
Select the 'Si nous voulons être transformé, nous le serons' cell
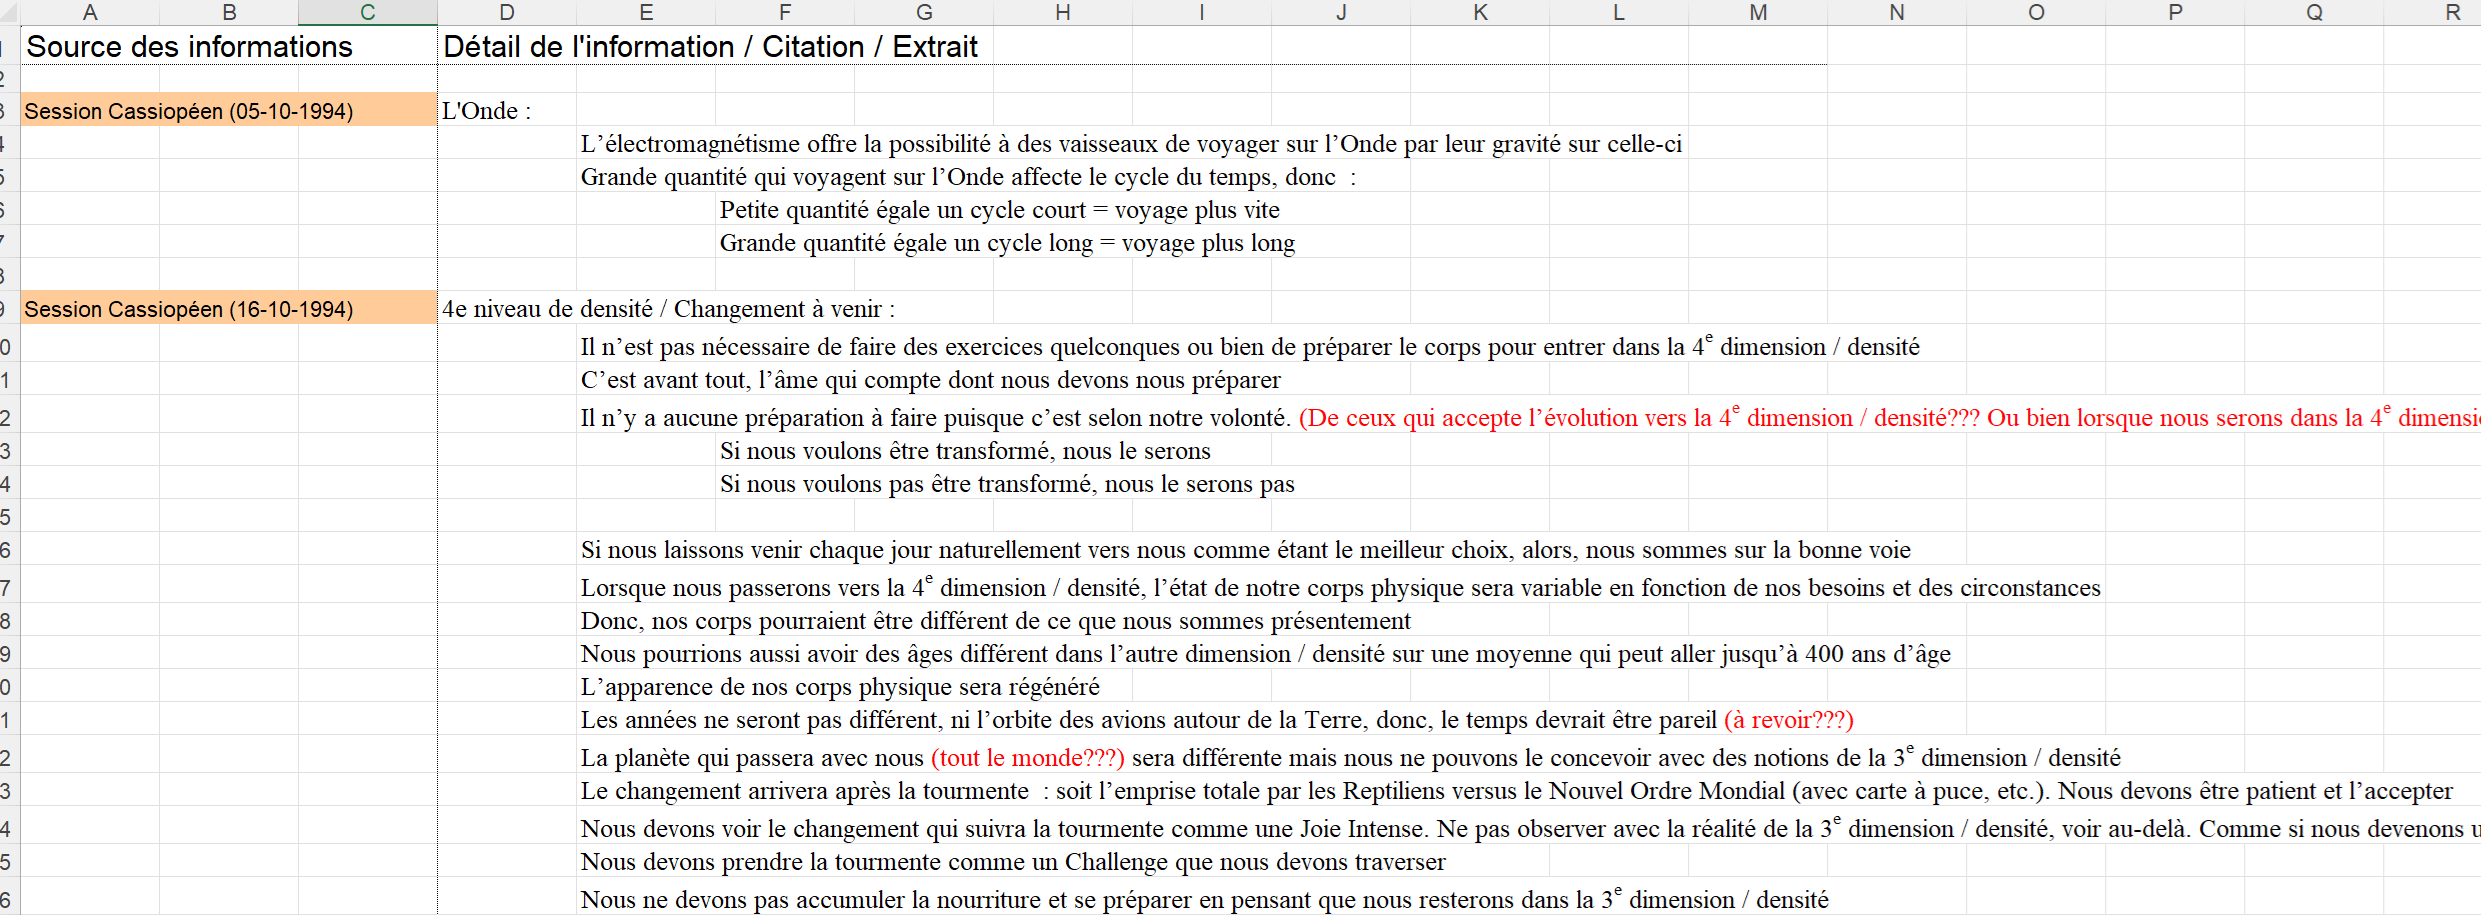[x=964, y=451]
